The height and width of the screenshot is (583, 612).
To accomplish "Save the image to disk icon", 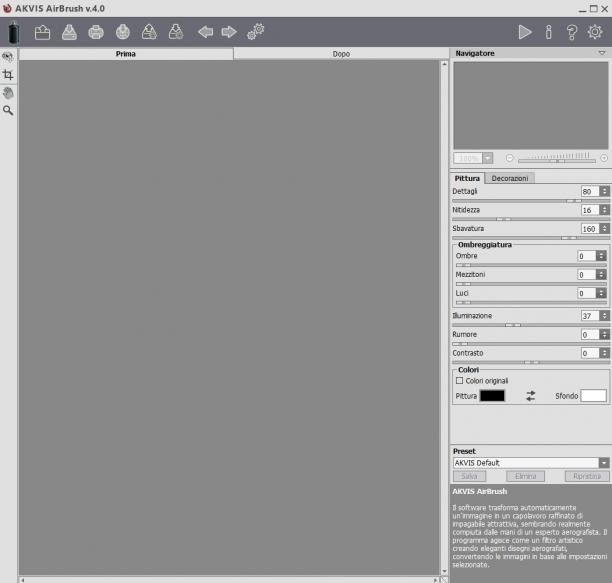I will 69,32.
